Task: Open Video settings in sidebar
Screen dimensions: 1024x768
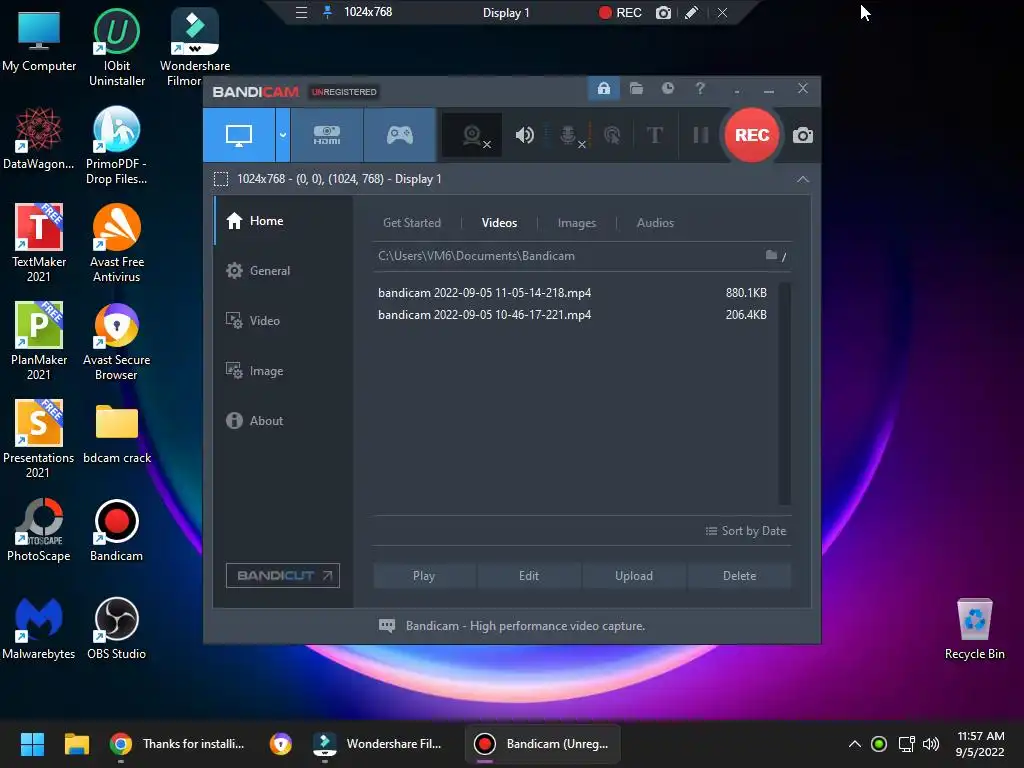Action: pyautogui.click(x=283, y=321)
